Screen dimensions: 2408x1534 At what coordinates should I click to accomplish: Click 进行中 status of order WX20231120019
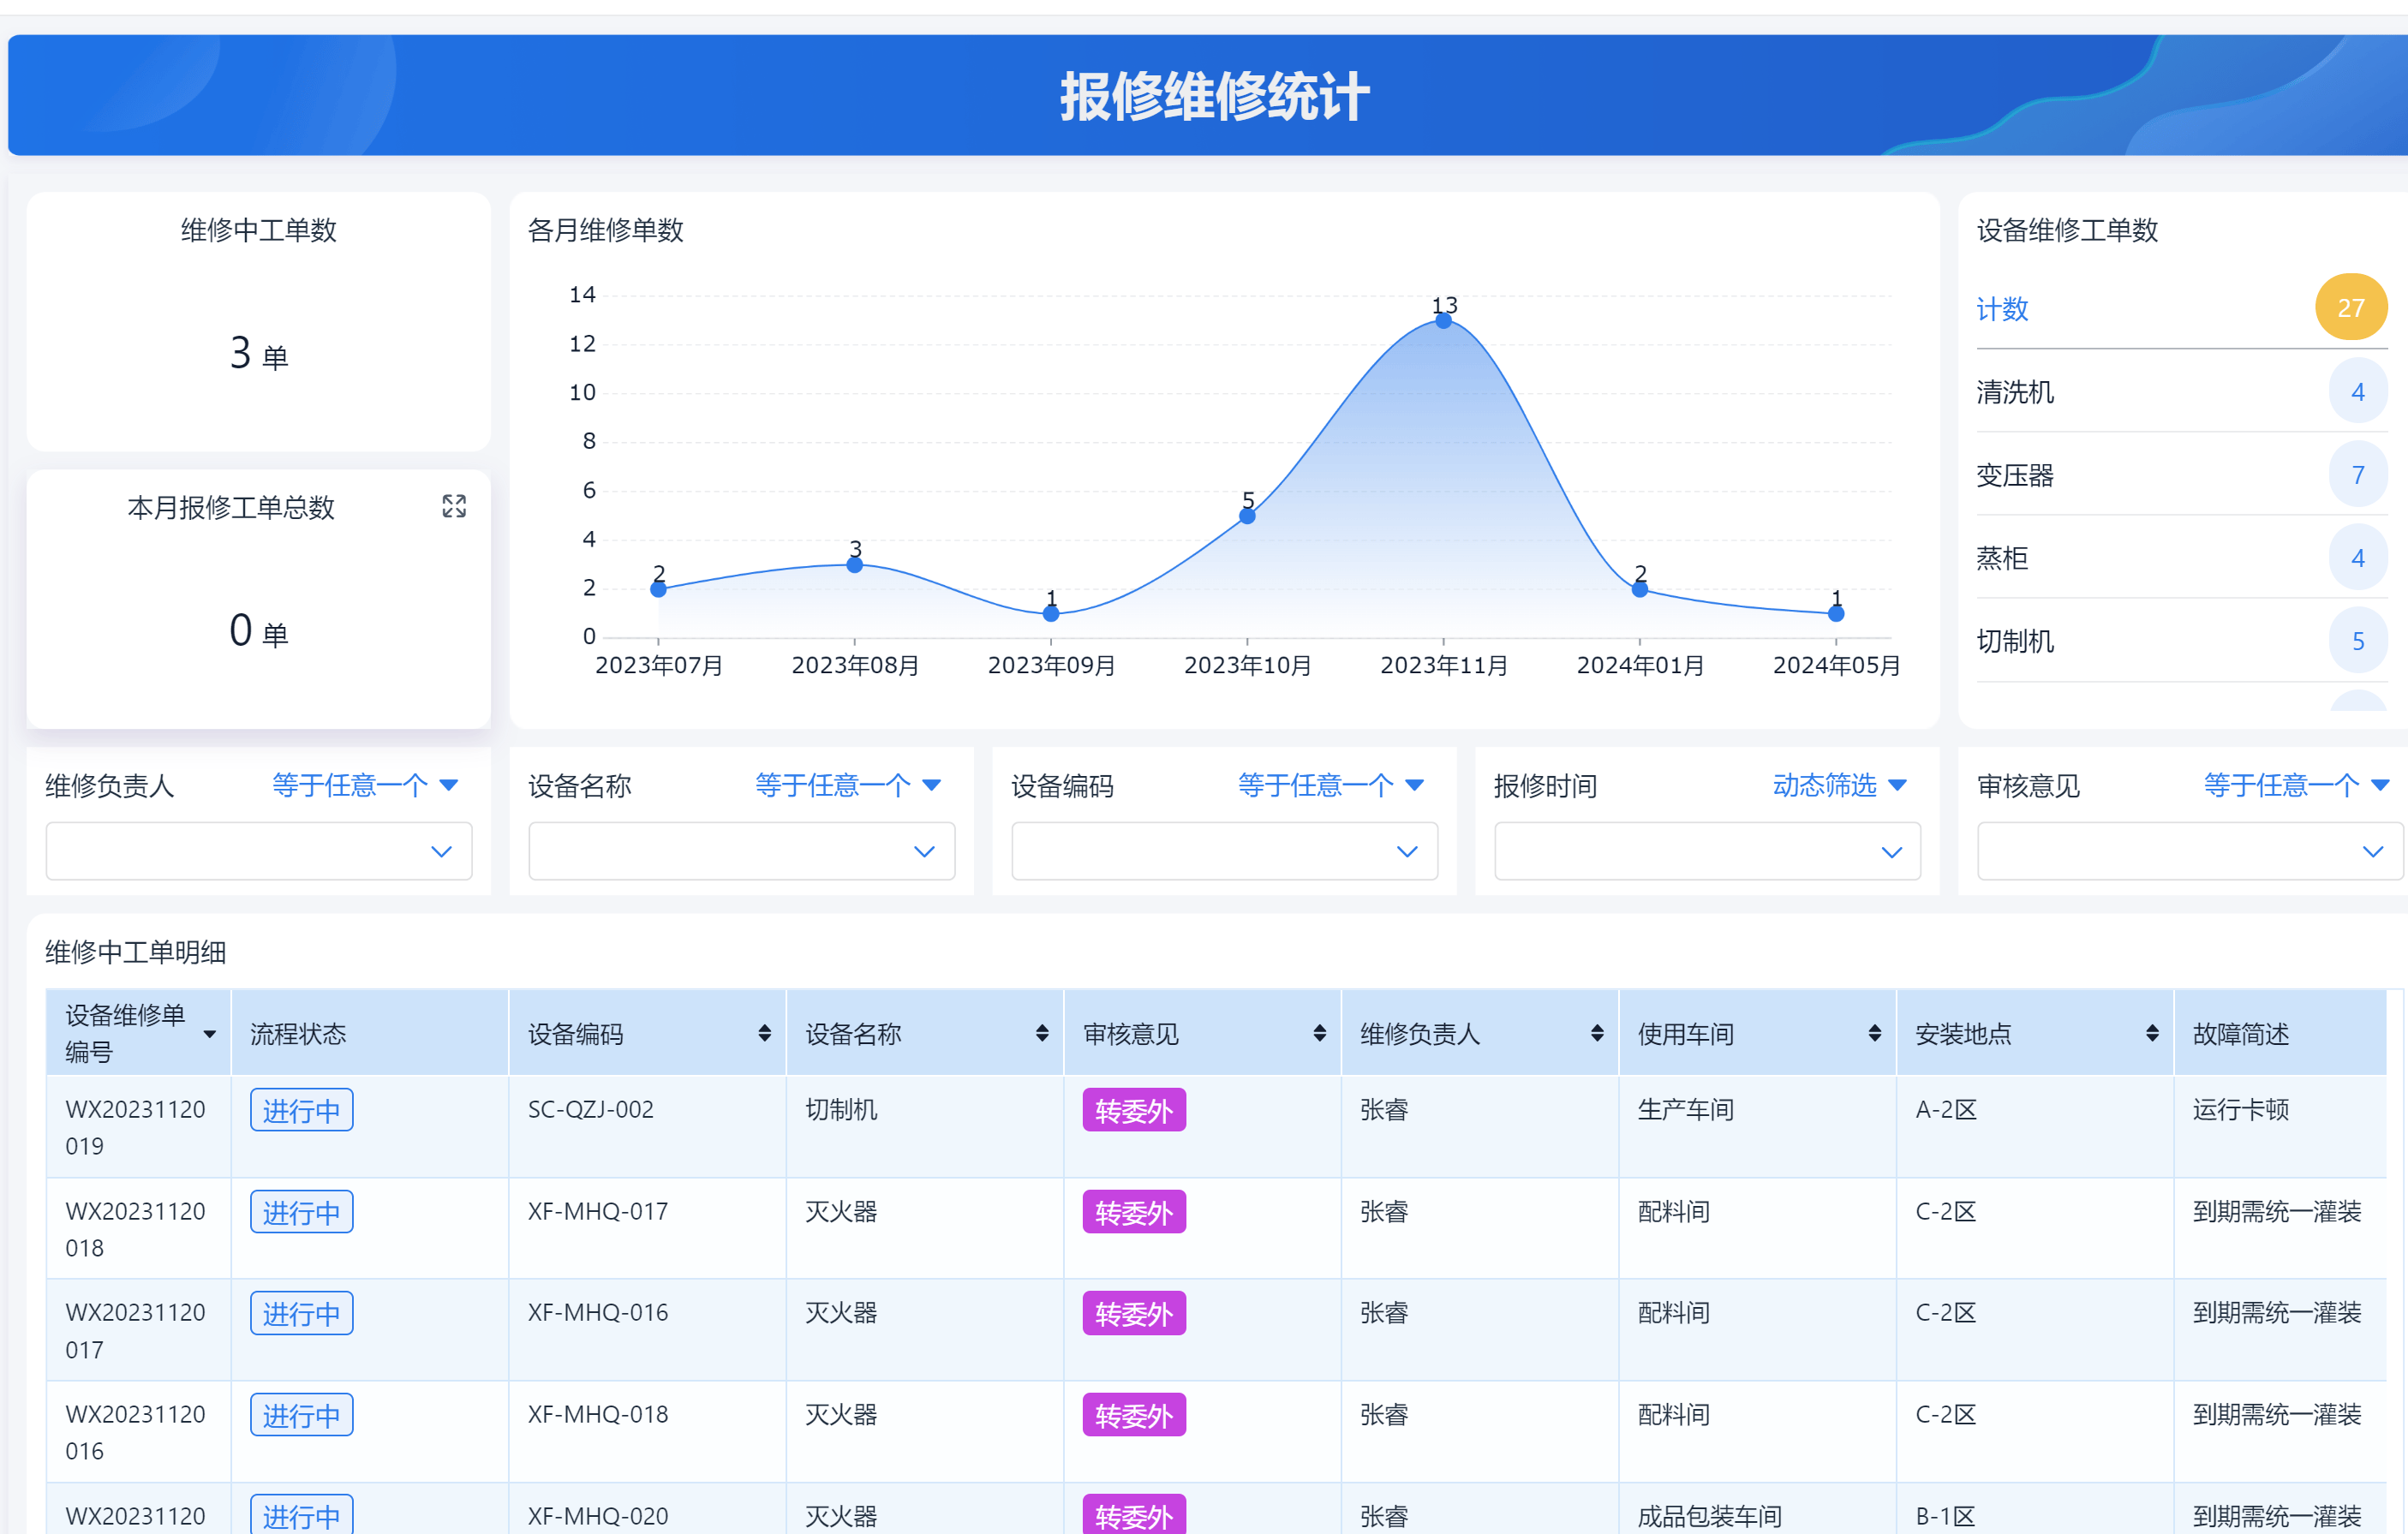coord(301,1109)
